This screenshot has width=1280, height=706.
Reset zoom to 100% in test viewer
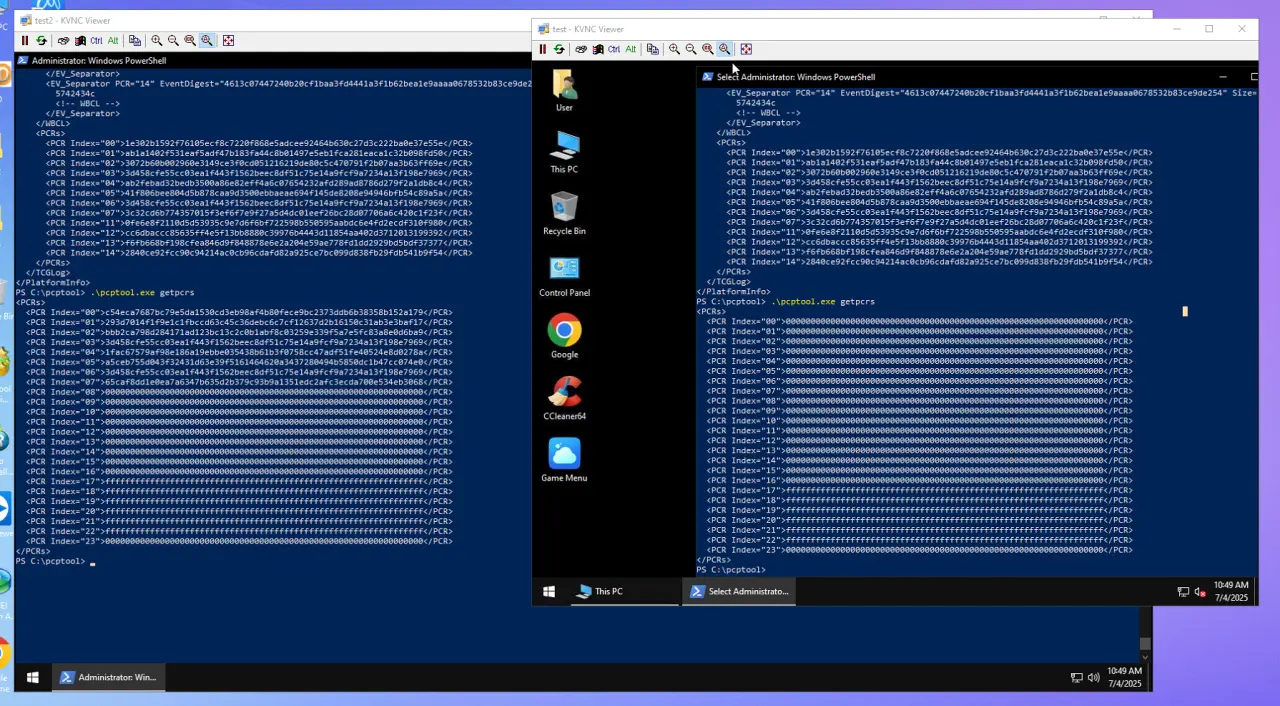tap(707, 49)
